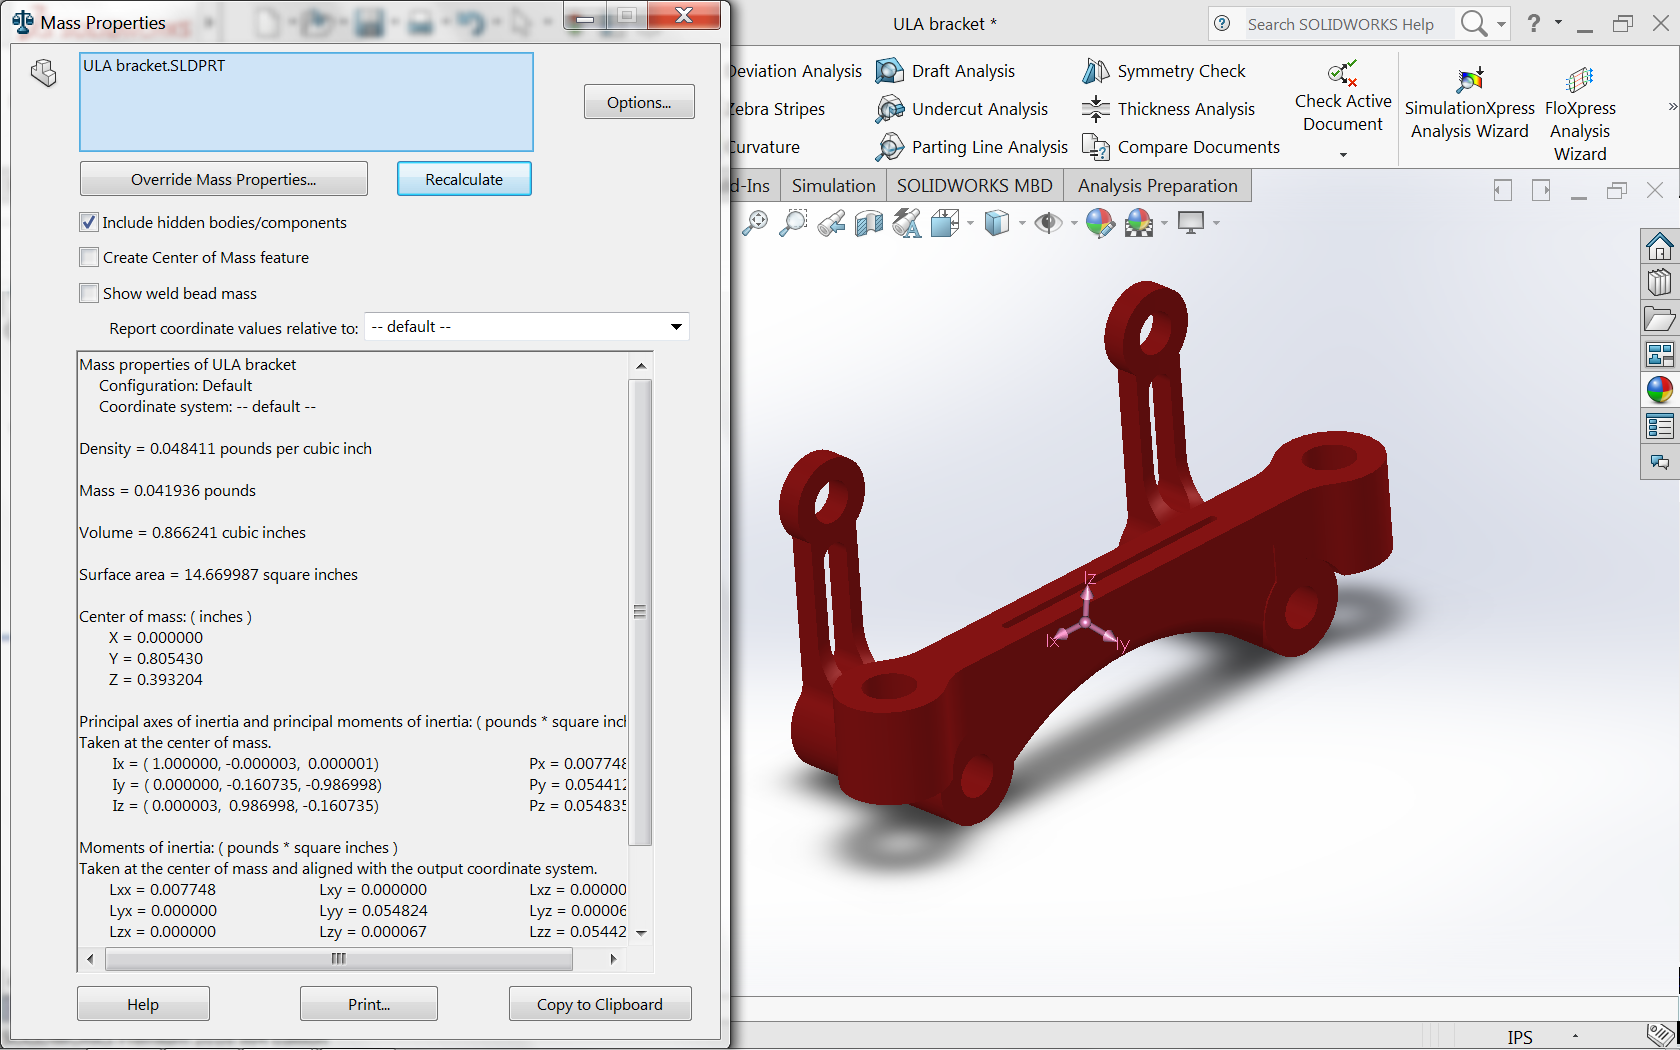This screenshot has height=1050, width=1680.
Task: Expand Apply Scene dropdown arrow
Action: [x=1164, y=223]
